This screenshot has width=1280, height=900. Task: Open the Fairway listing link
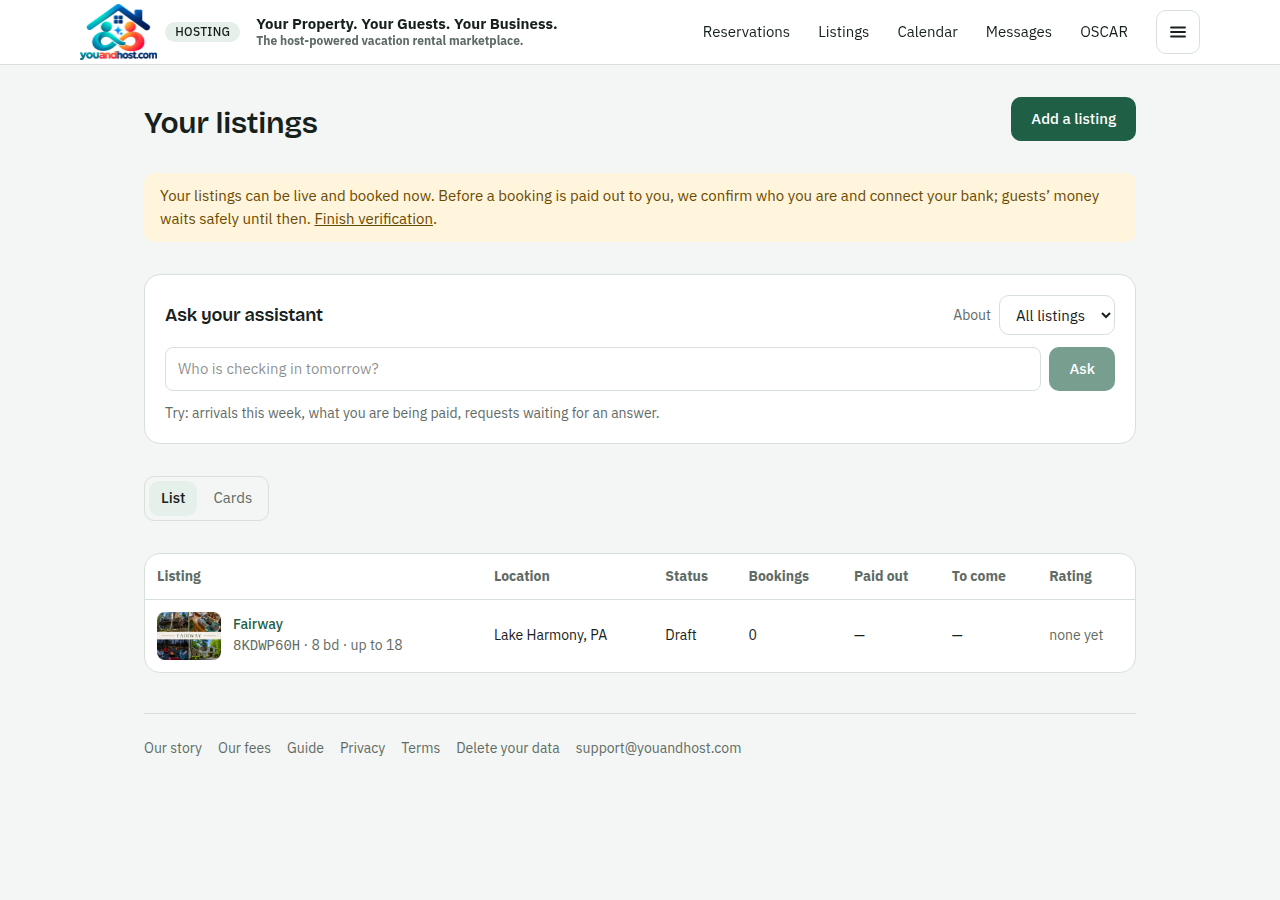pos(258,624)
